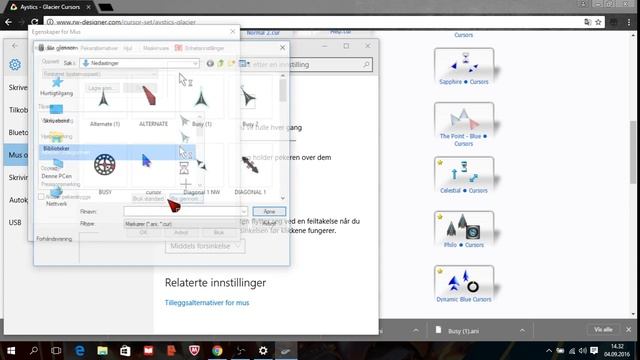Click the Vis alle downloads button

click(603, 329)
